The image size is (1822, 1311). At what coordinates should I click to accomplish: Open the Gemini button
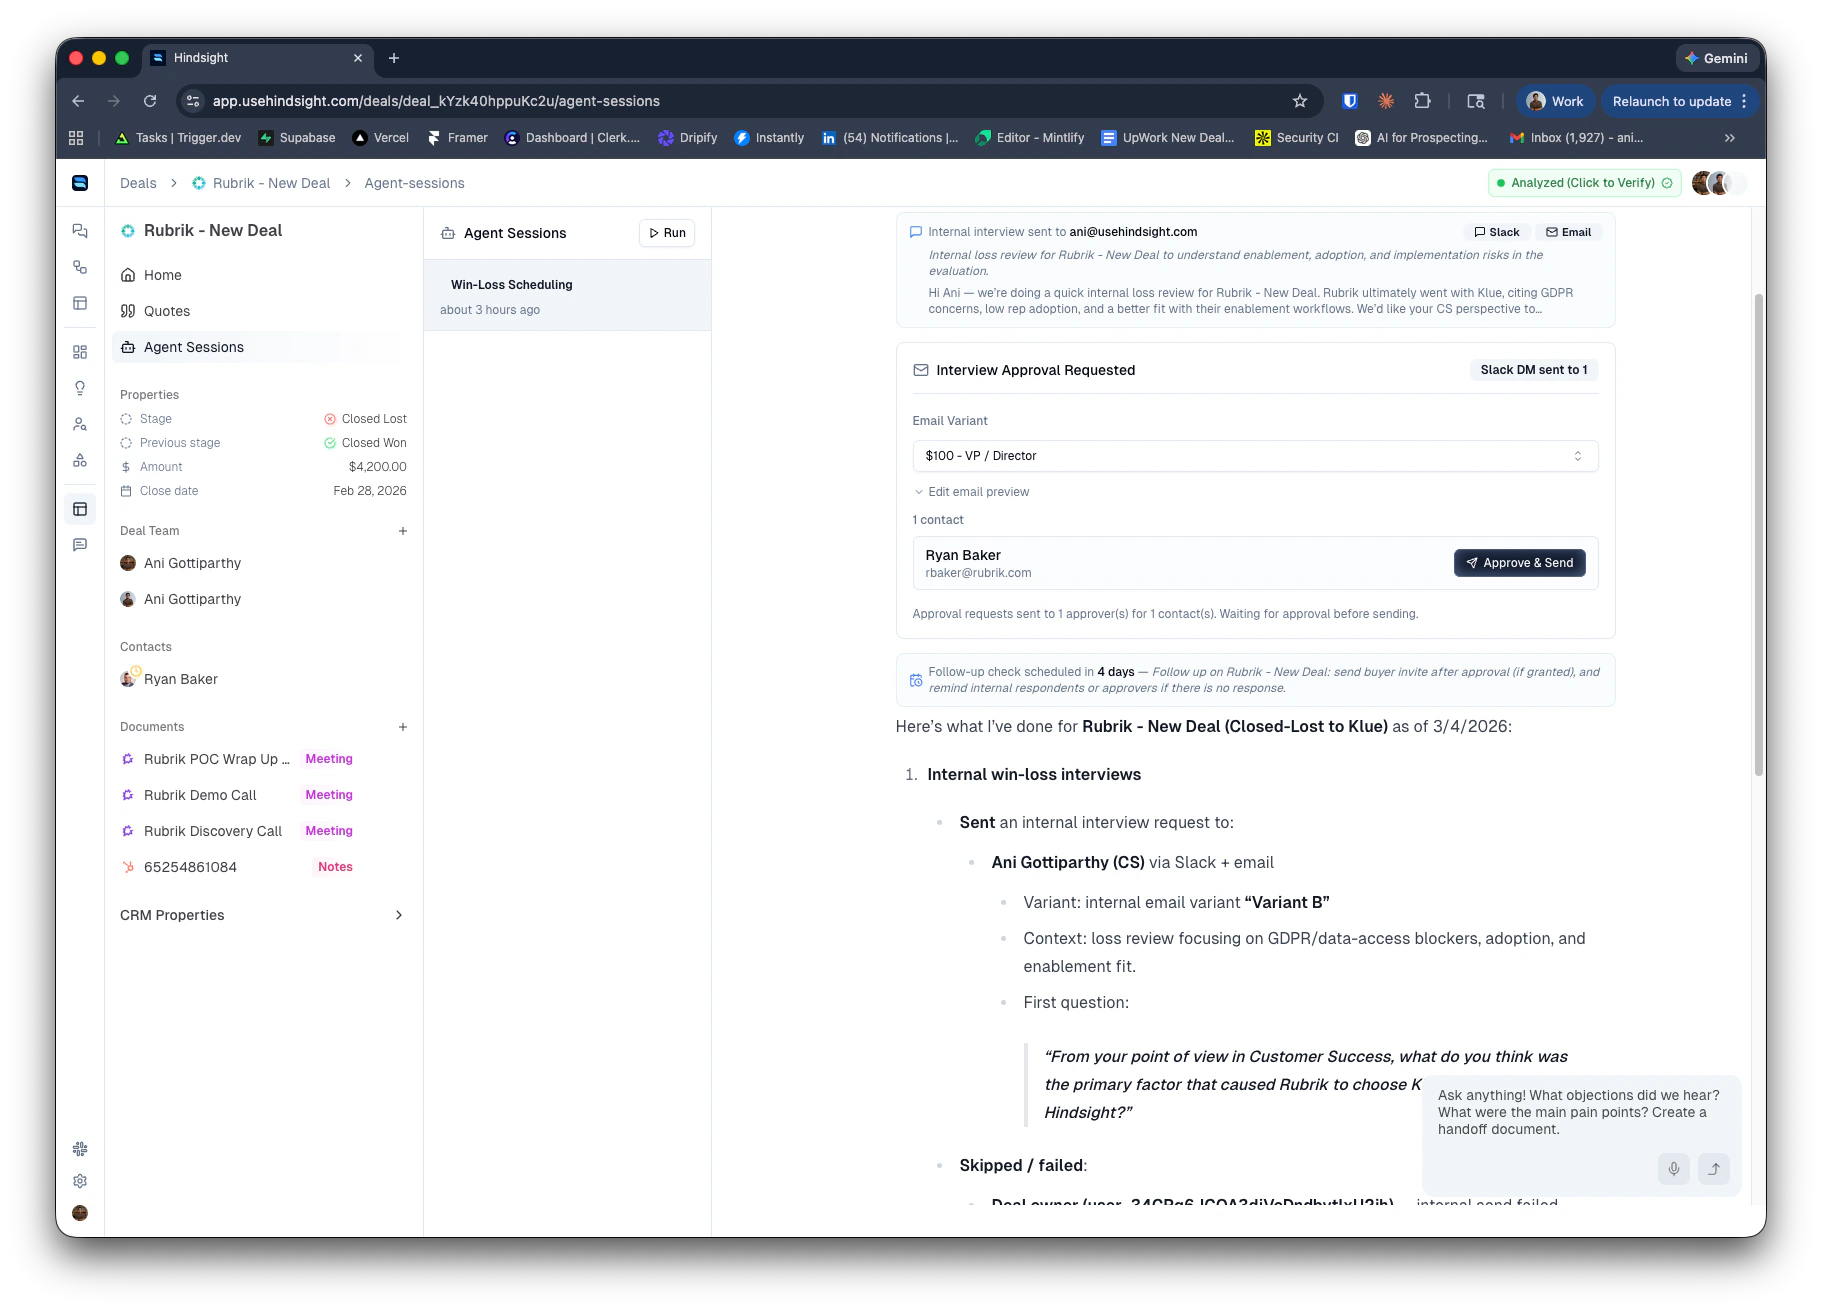coord(1716,58)
